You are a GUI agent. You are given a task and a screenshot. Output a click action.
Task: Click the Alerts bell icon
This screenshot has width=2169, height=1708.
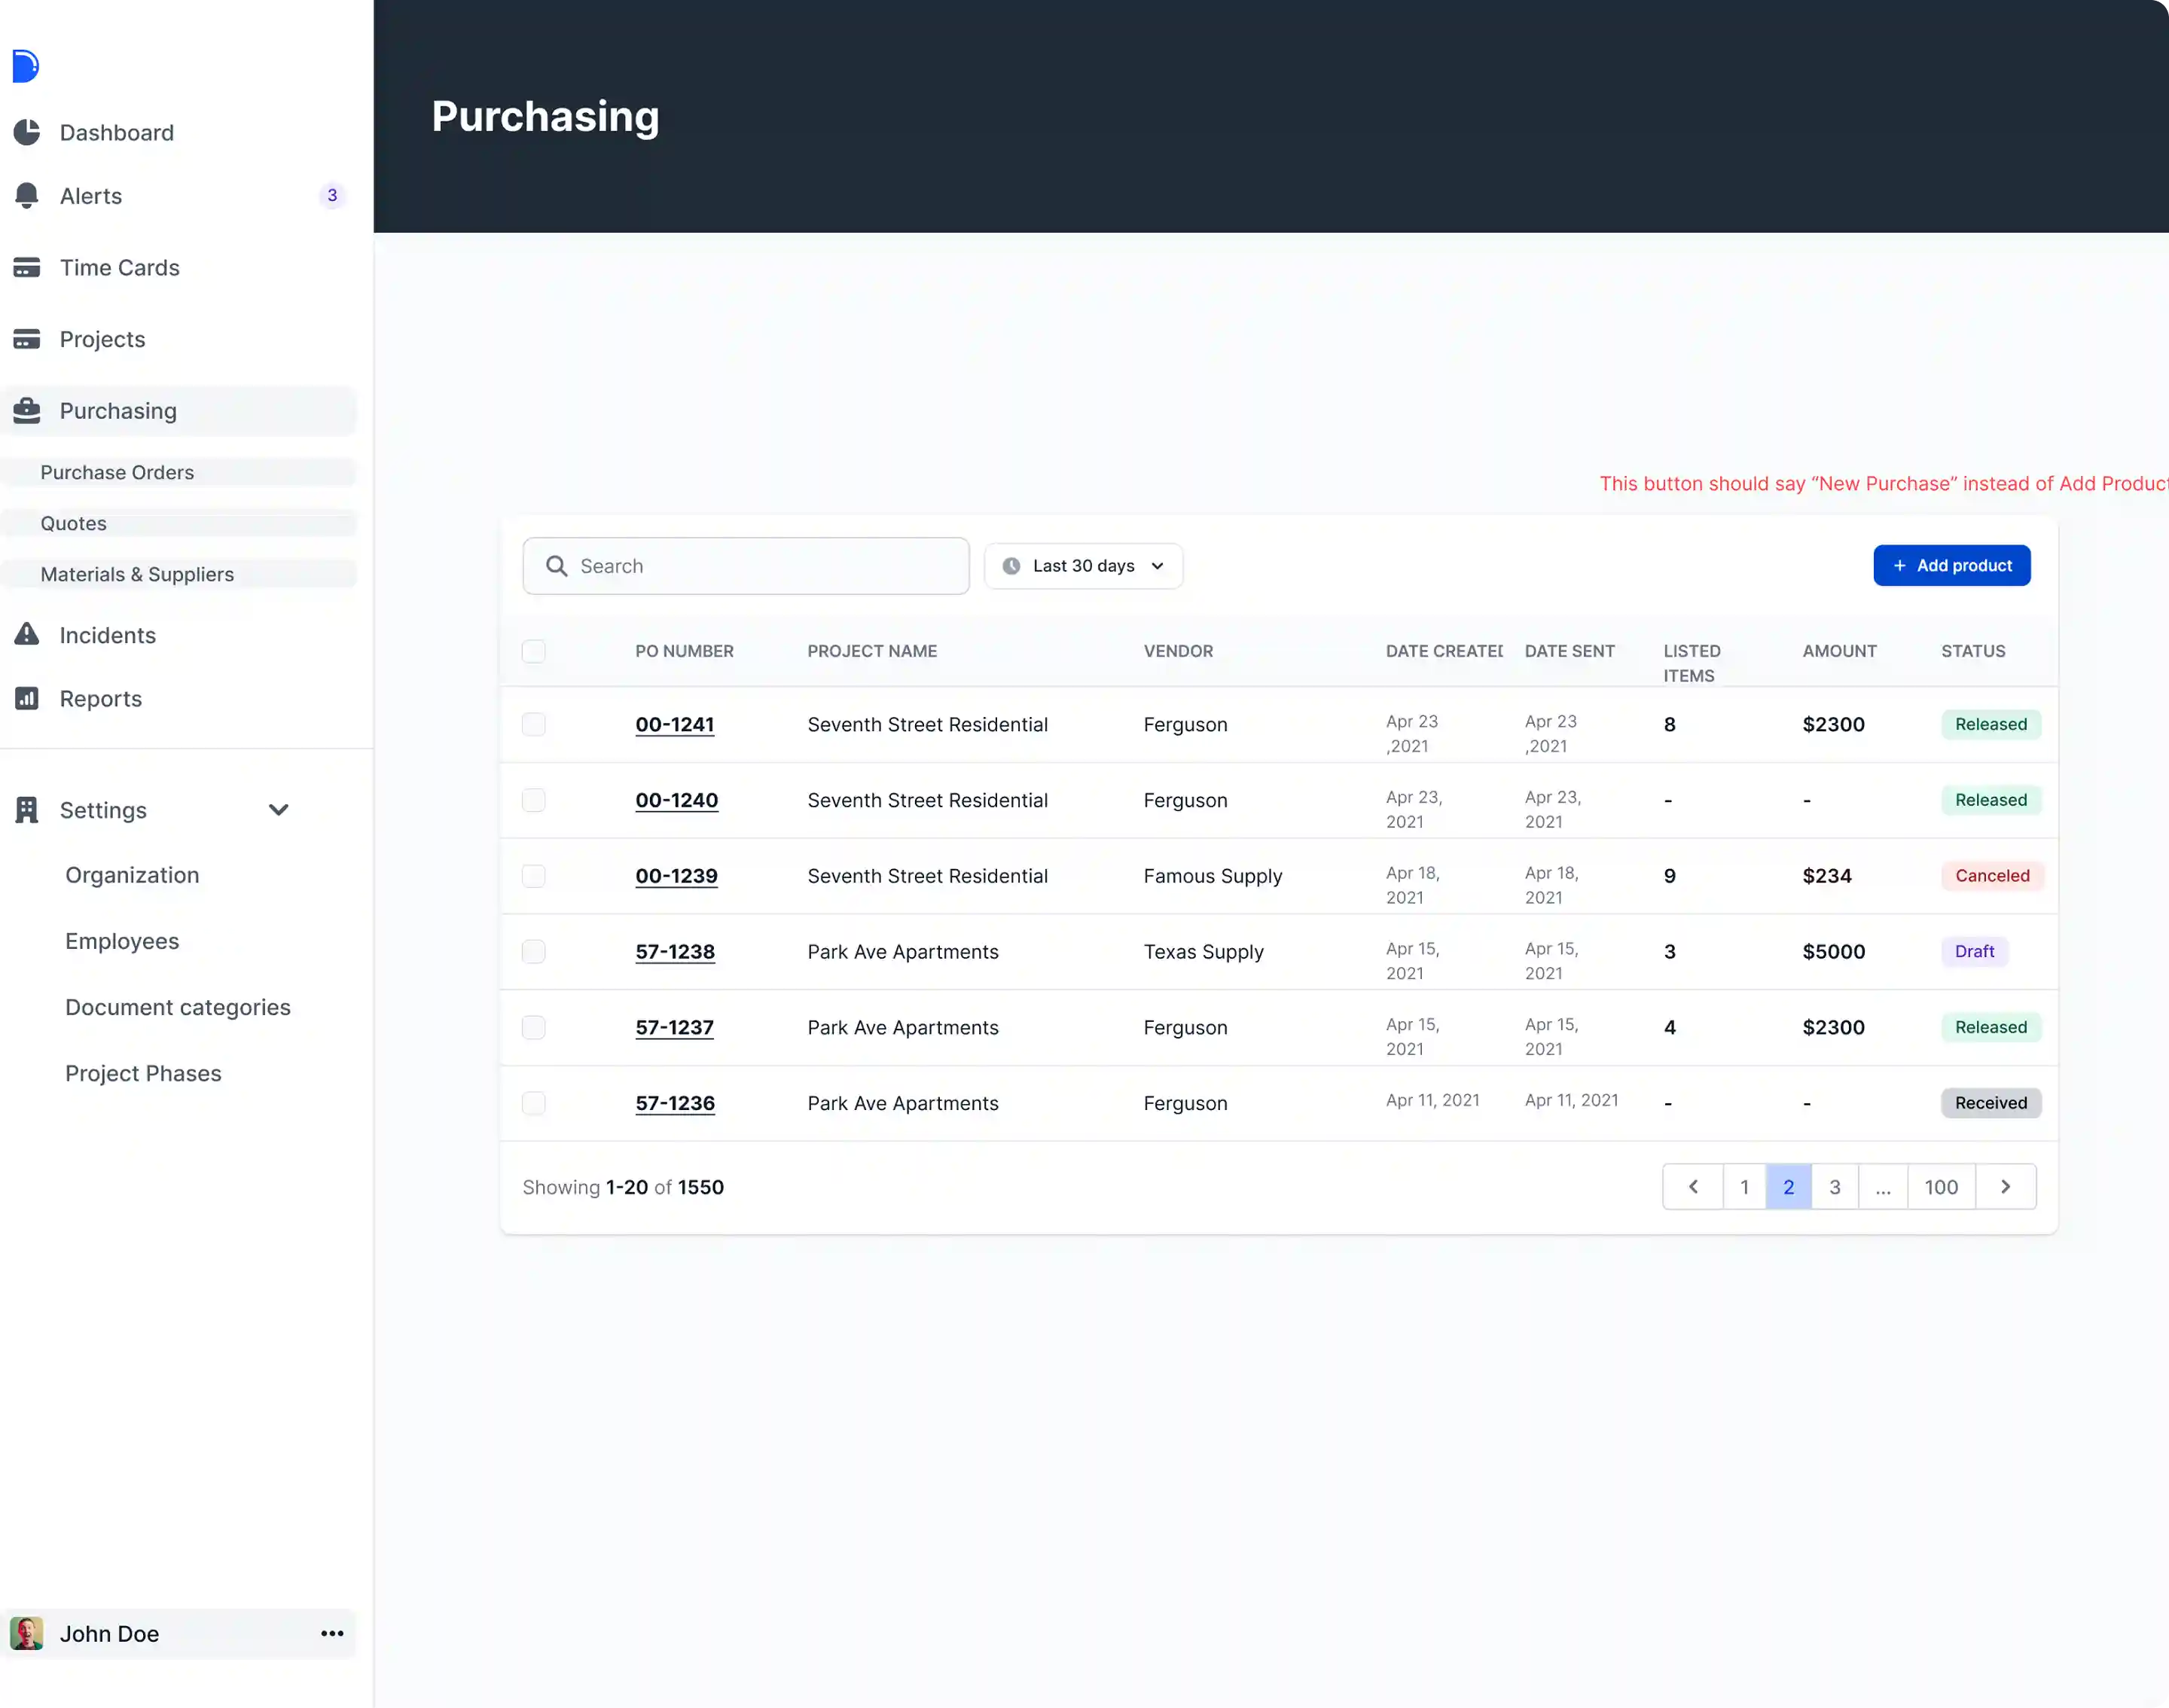pyautogui.click(x=27, y=196)
